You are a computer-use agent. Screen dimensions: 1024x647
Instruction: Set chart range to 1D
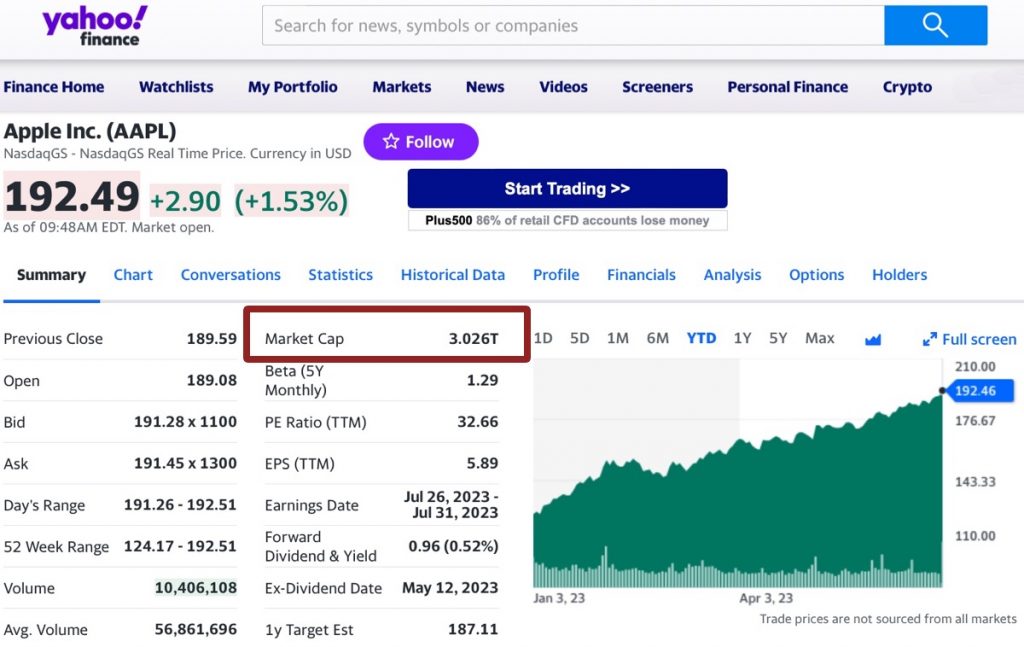coord(543,338)
